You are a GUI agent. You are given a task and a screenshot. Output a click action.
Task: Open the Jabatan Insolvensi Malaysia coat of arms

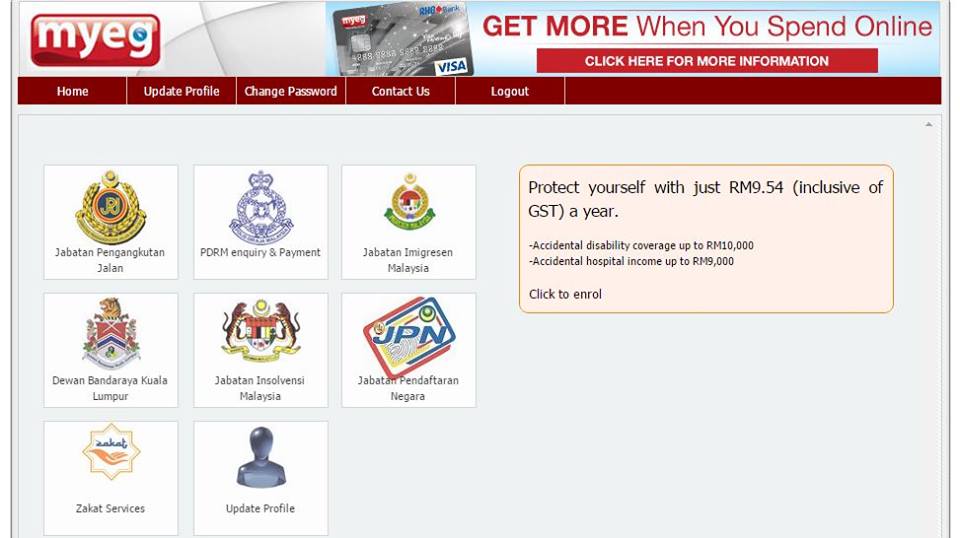(261, 331)
